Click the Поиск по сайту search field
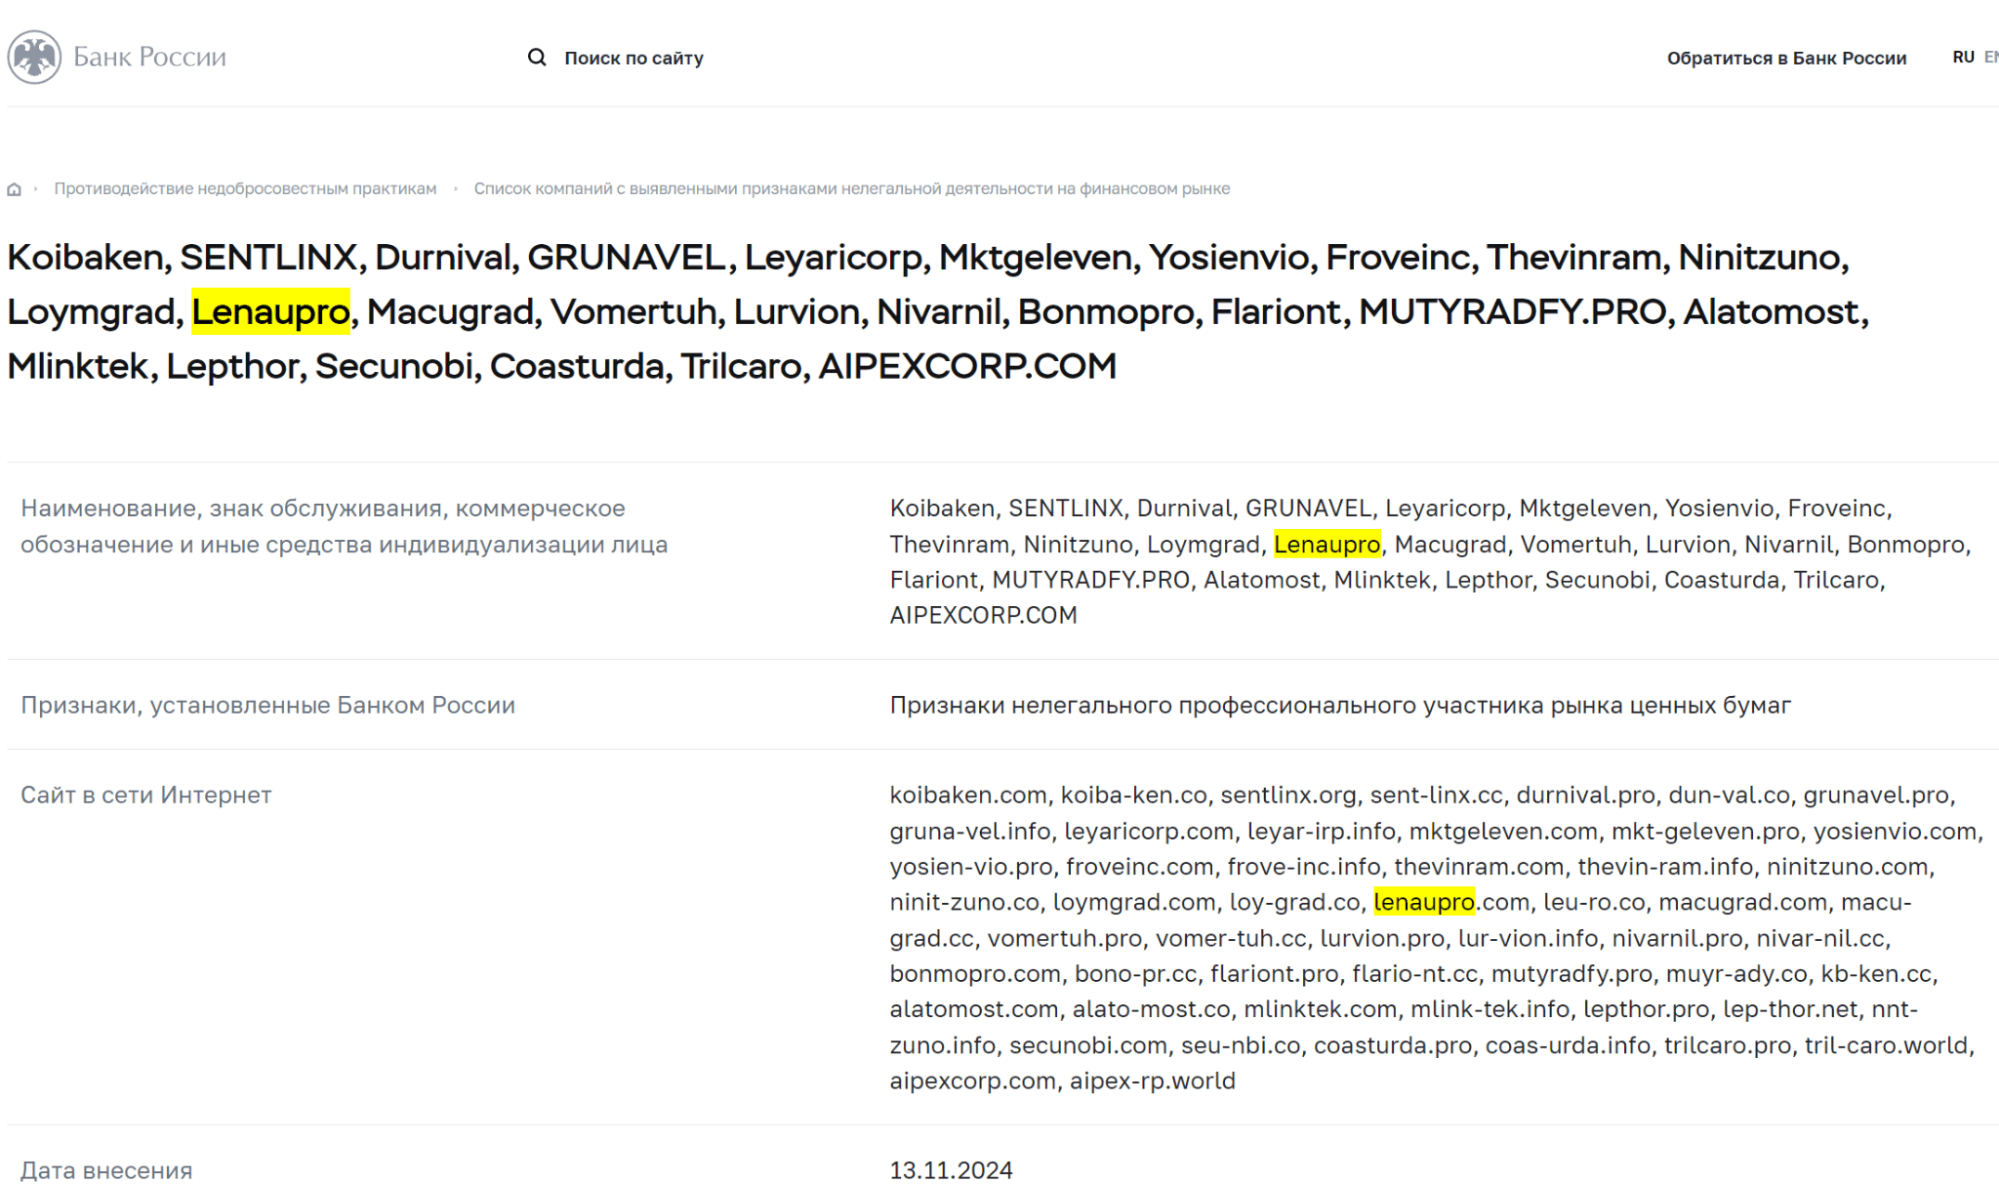 point(634,58)
